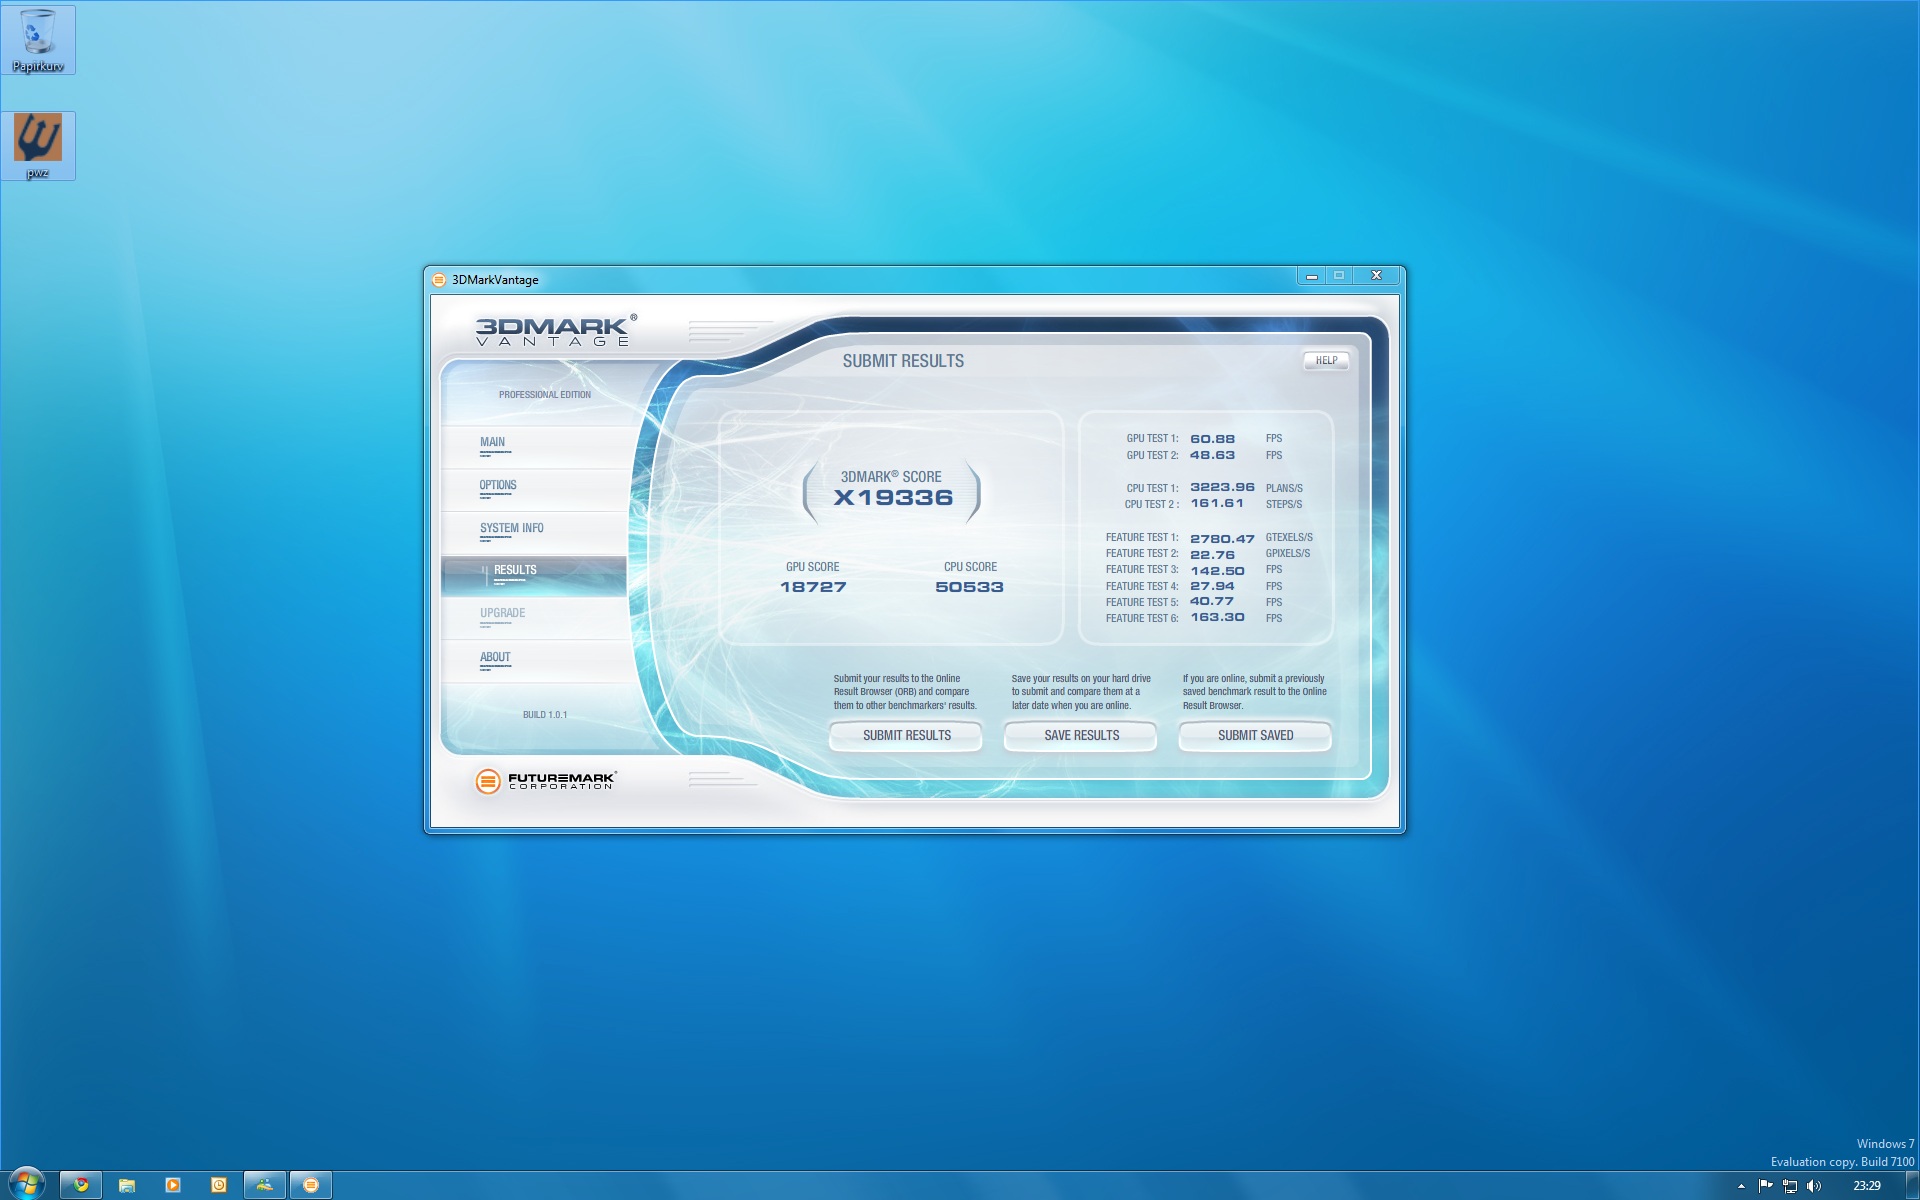Open Windows Media Player taskbar icon
The image size is (1920, 1200).
173,1185
